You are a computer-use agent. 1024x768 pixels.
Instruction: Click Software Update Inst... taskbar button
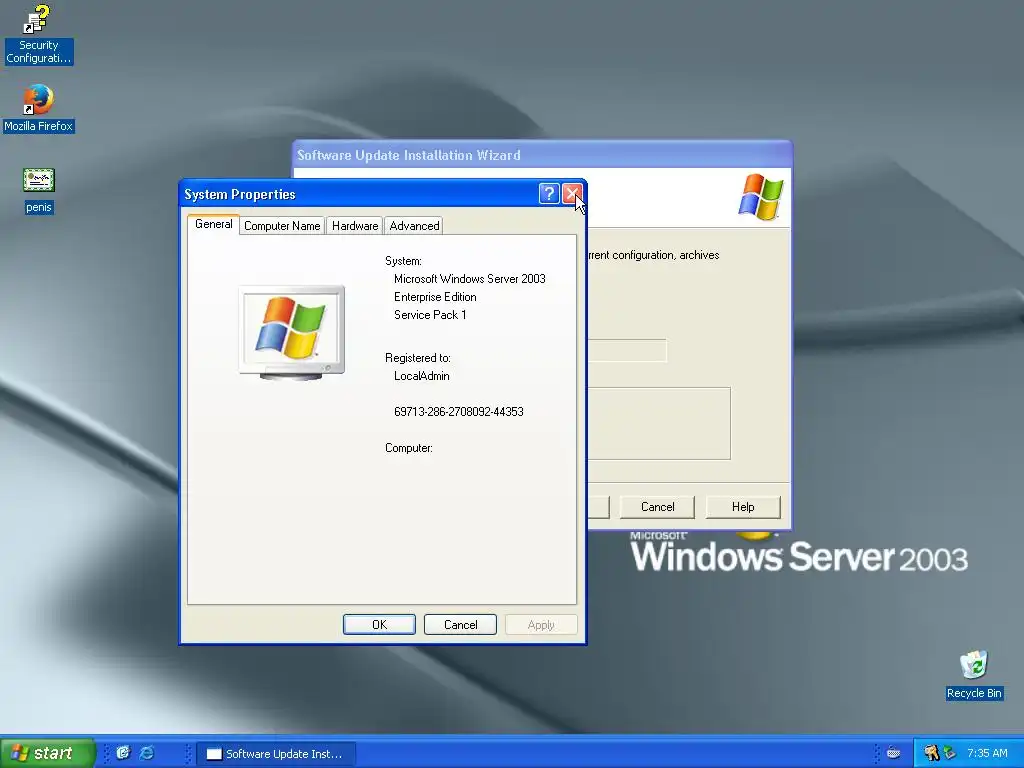pos(277,754)
